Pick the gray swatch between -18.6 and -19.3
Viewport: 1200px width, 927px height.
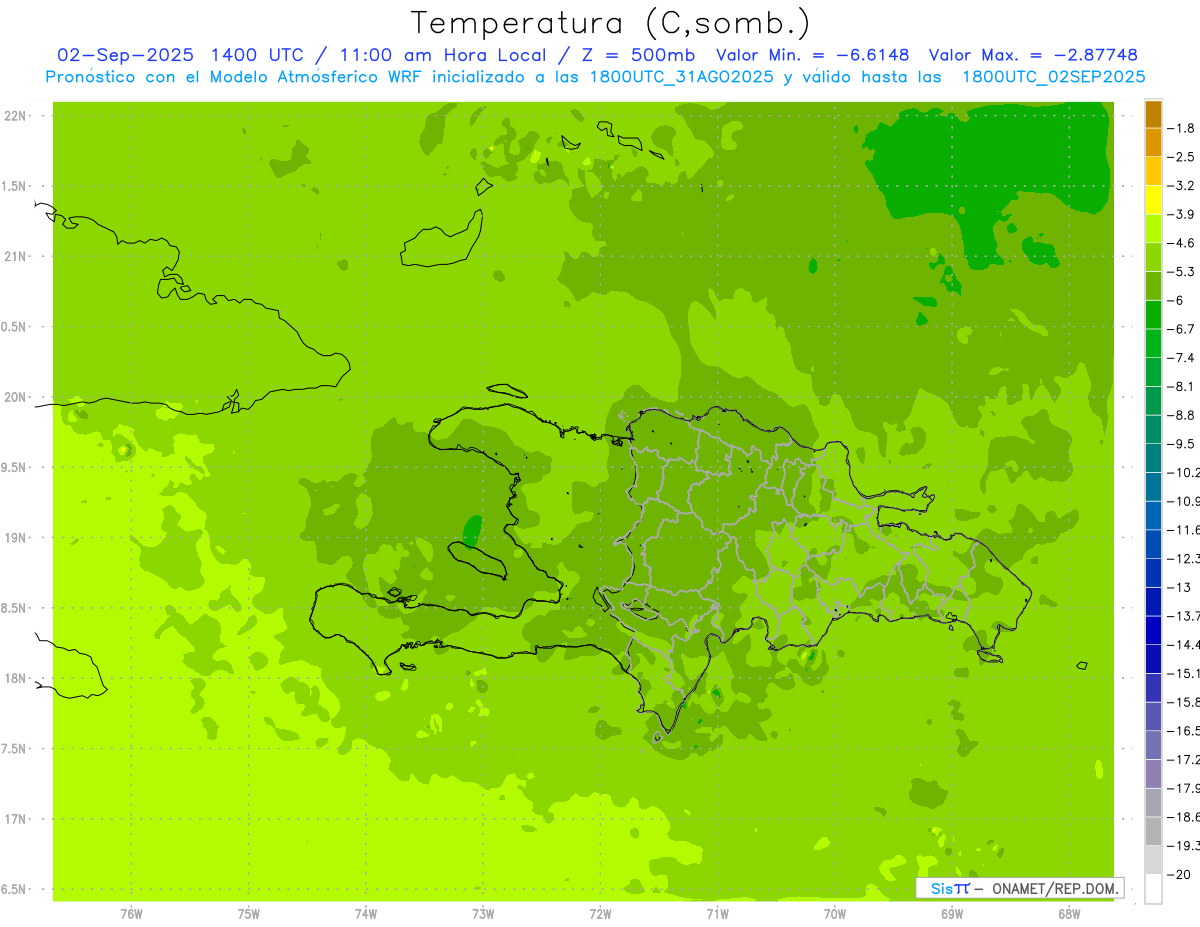(1153, 832)
